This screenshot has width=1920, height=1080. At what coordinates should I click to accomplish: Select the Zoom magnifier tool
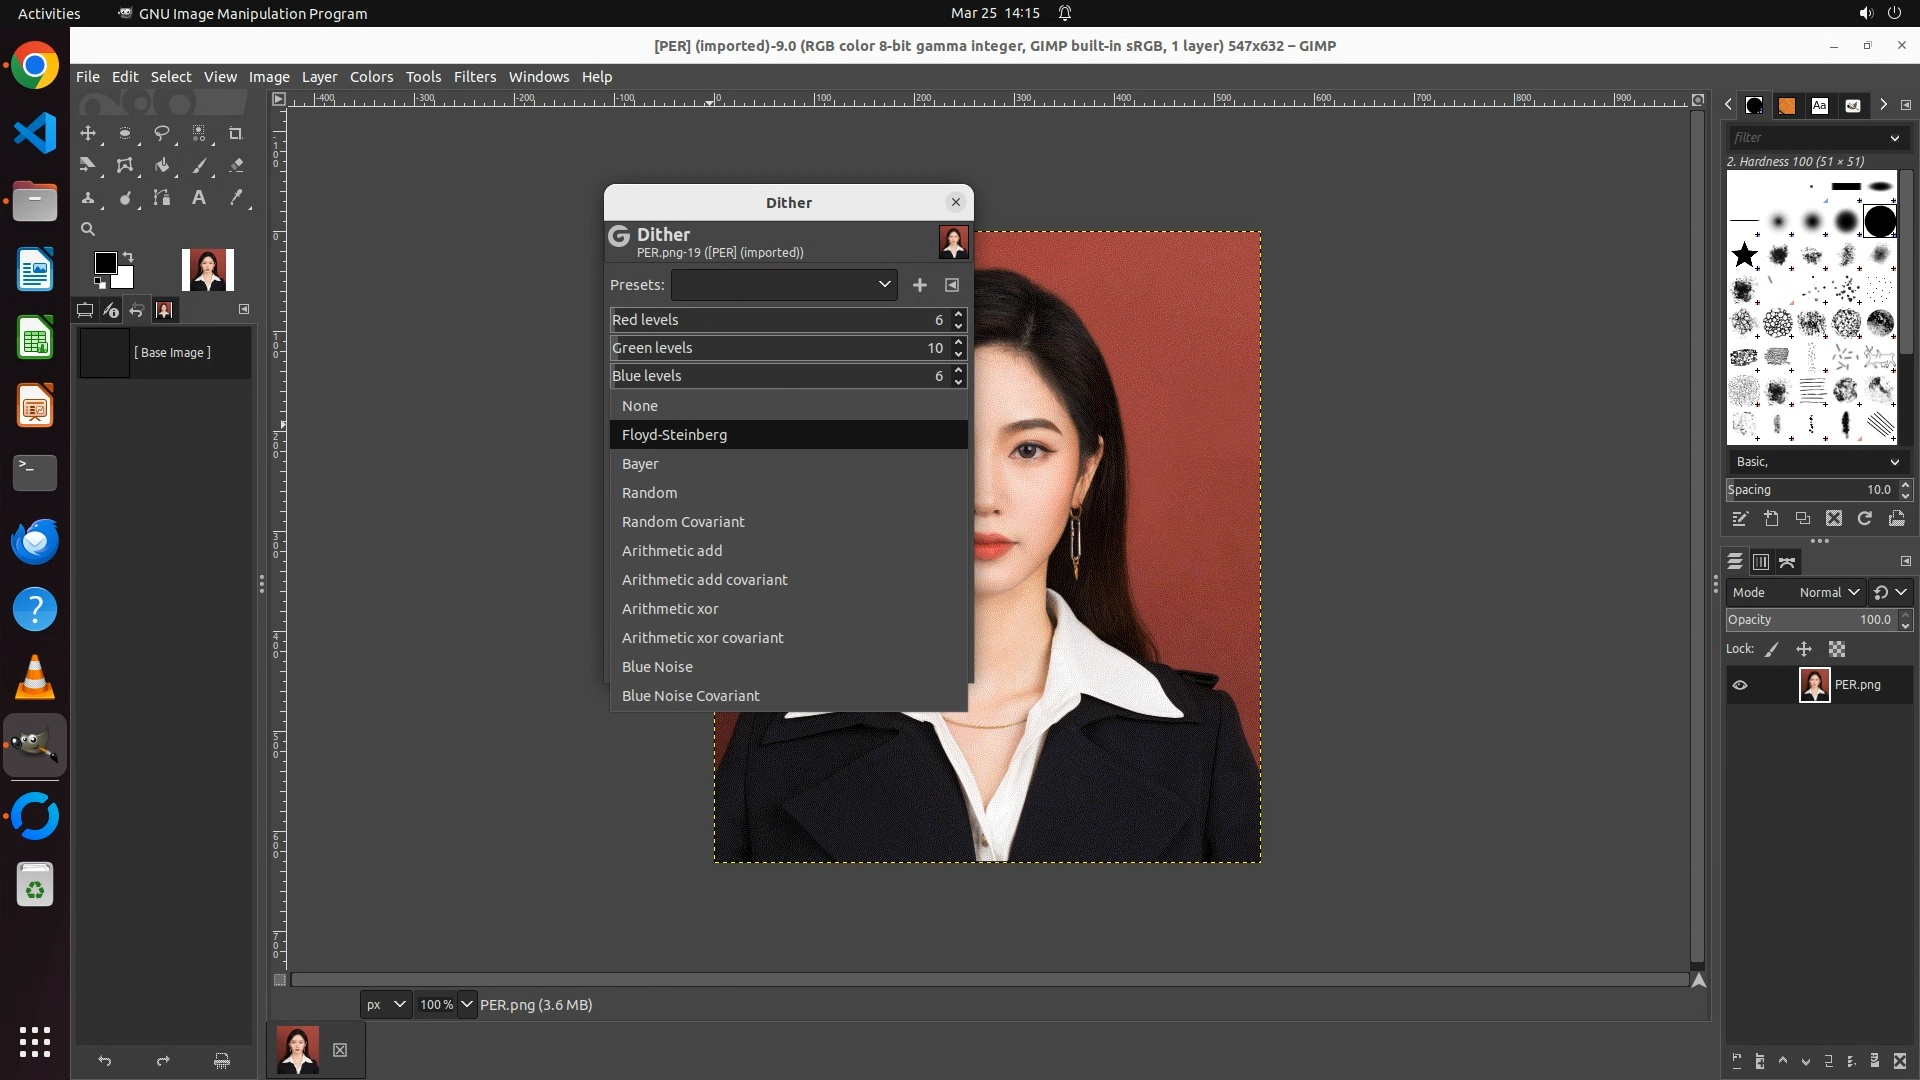(88, 229)
